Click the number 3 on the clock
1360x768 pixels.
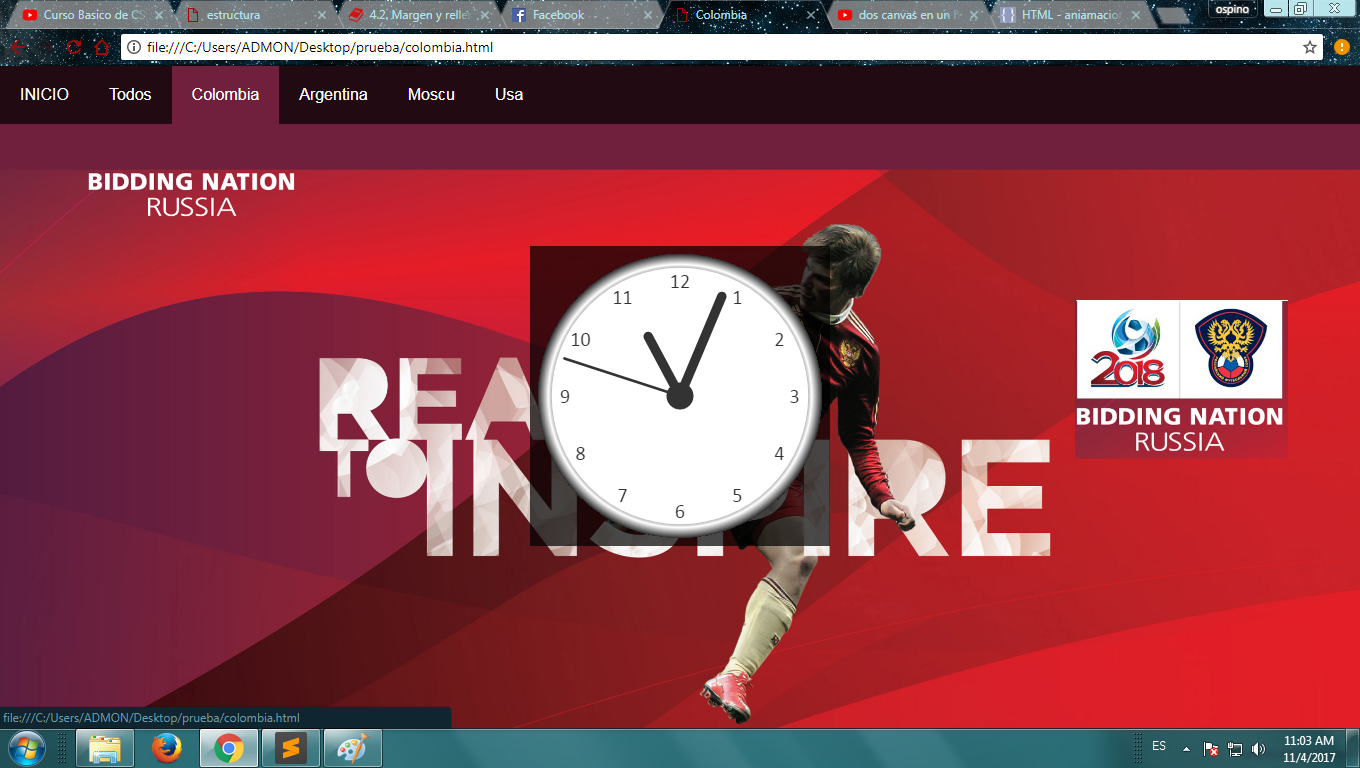[795, 397]
